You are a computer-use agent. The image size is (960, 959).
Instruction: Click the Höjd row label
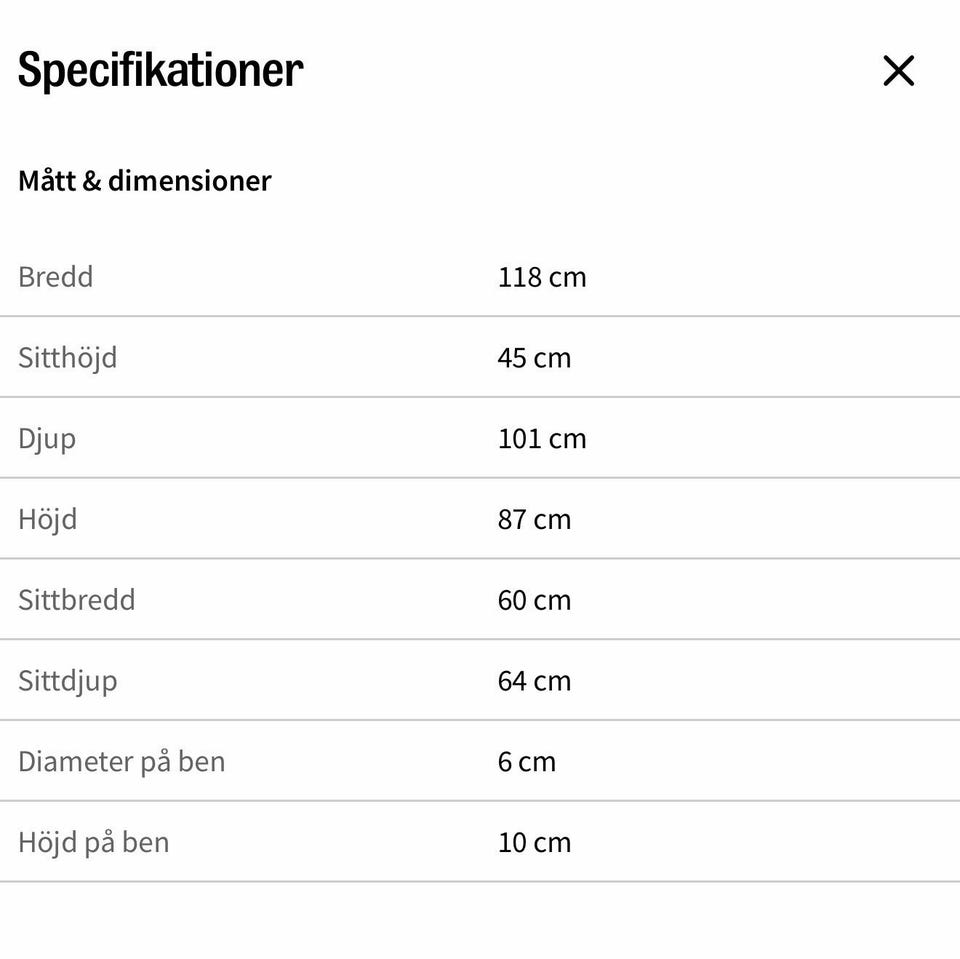click(x=48, y=520)
